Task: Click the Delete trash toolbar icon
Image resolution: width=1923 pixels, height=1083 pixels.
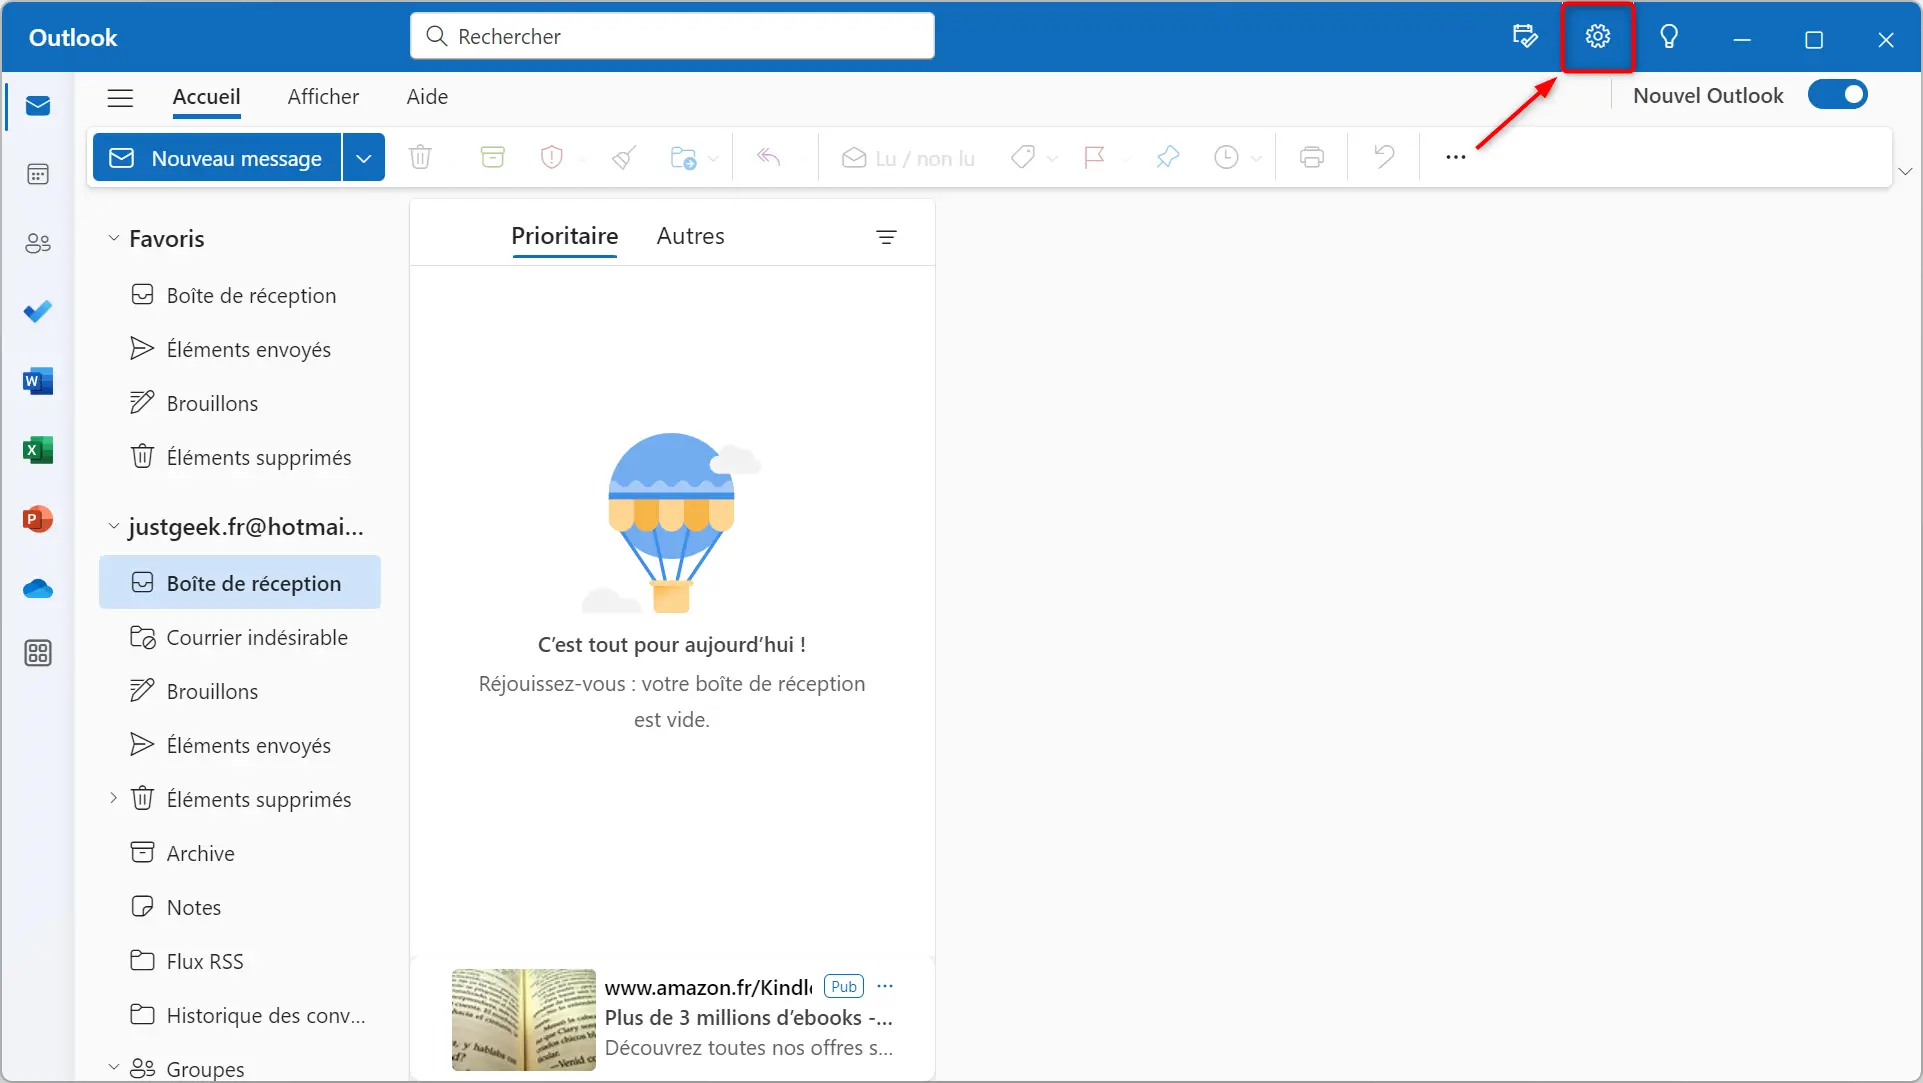Action: pos(420,157)
